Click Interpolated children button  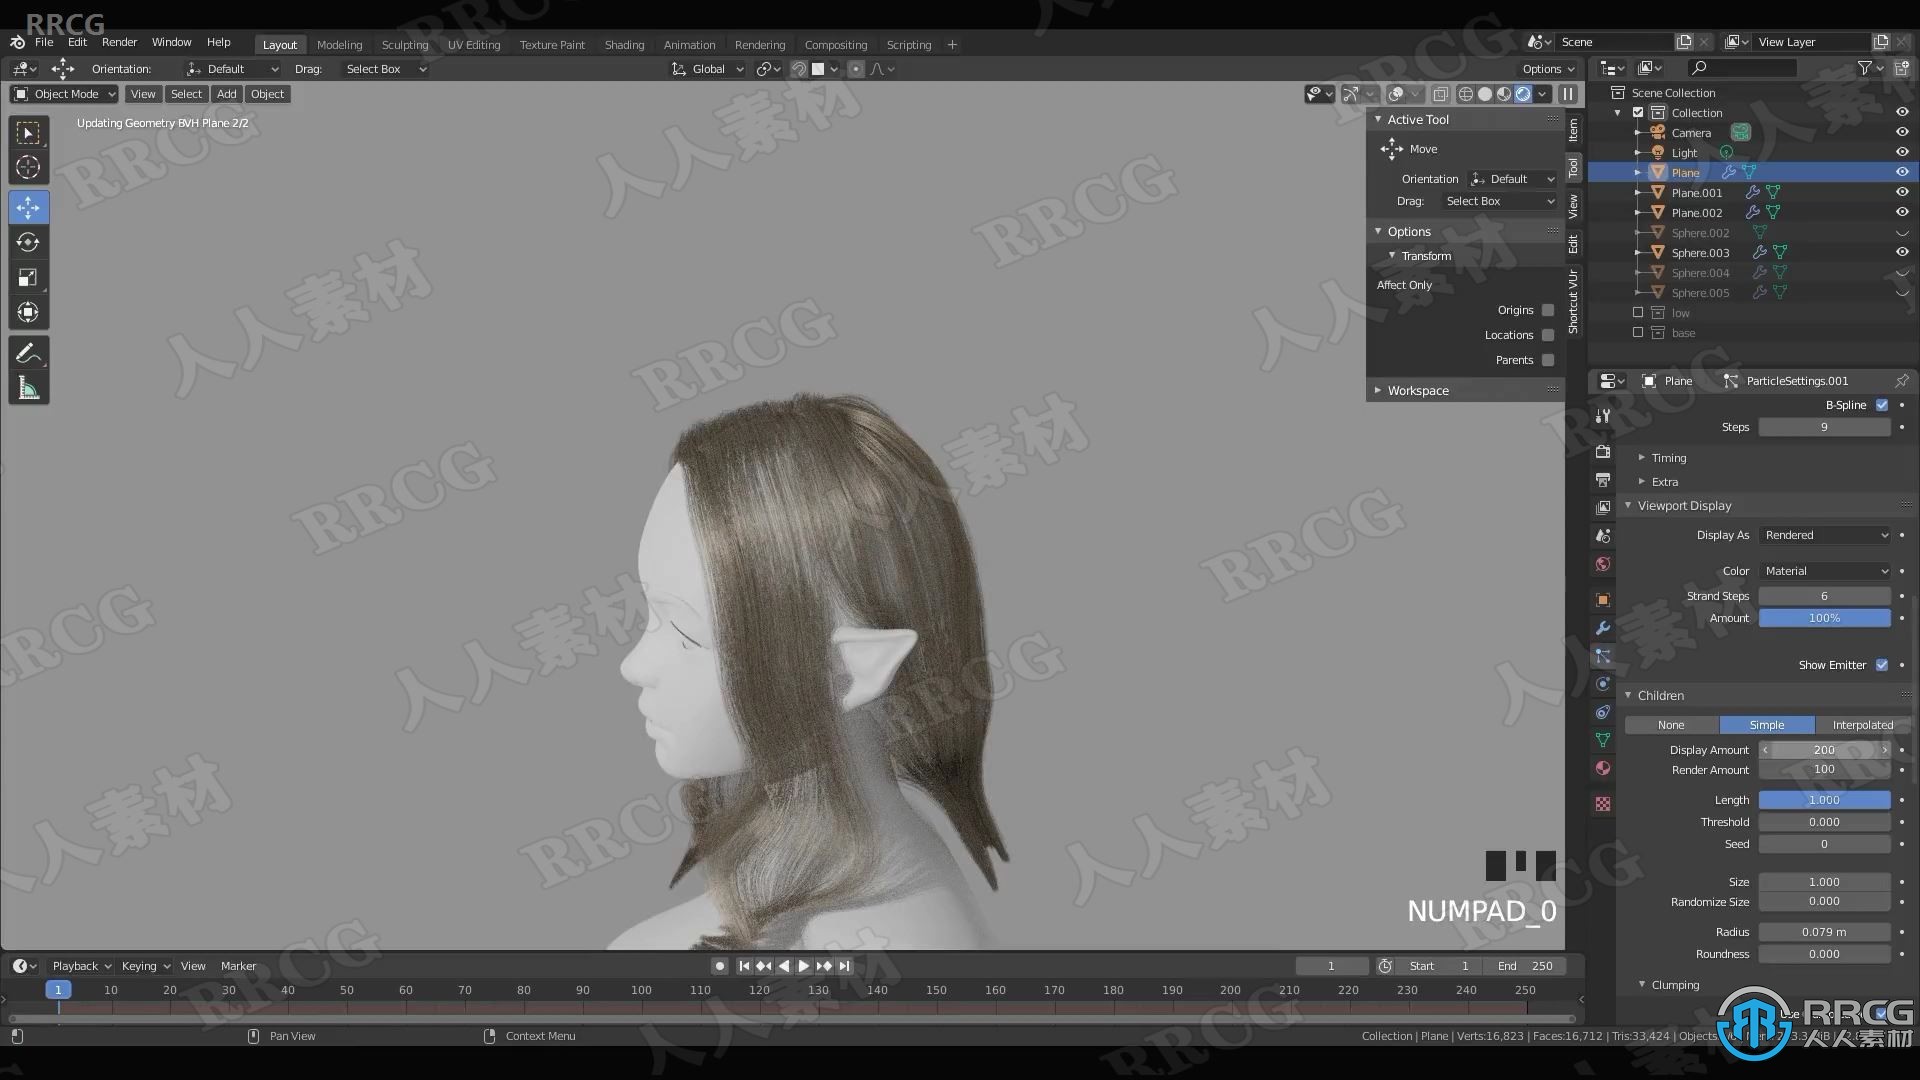click(1861, 724)
